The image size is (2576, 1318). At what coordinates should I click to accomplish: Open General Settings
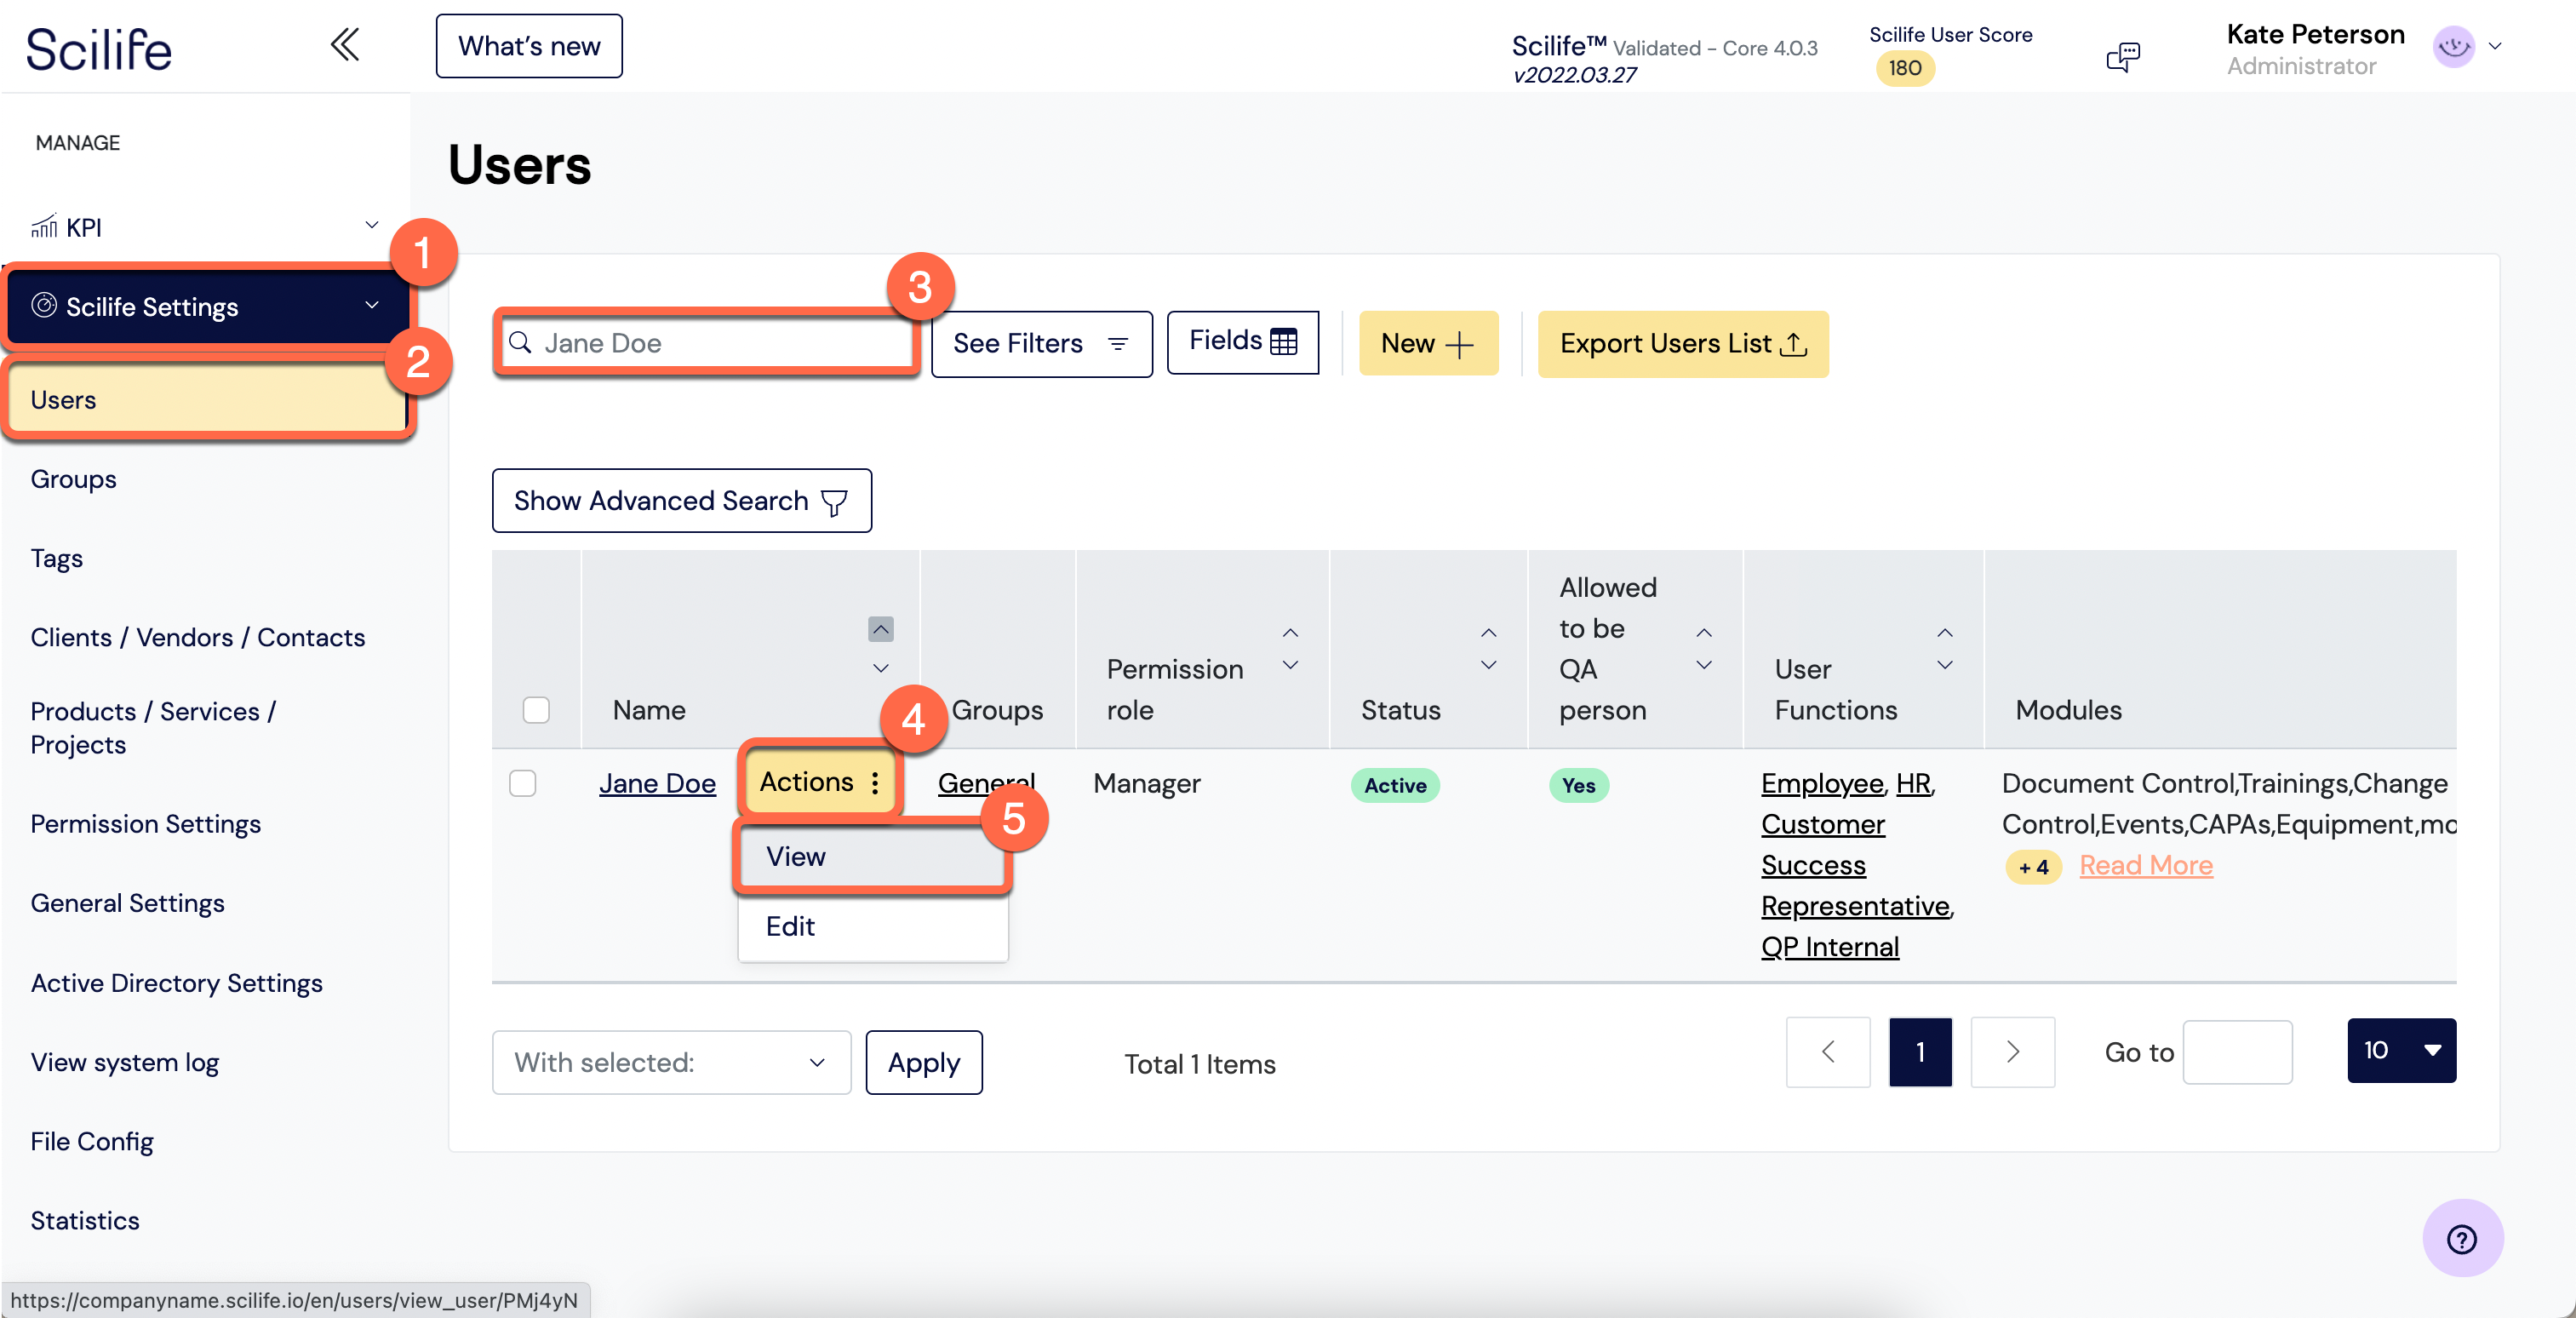[127, 903]
